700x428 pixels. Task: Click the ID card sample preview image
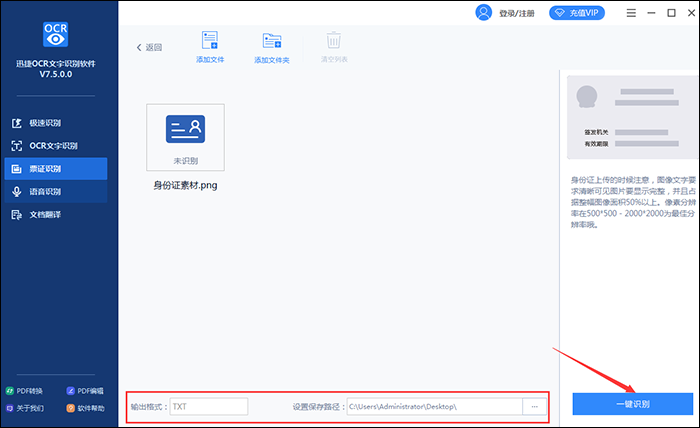click(x=633, y=117)
